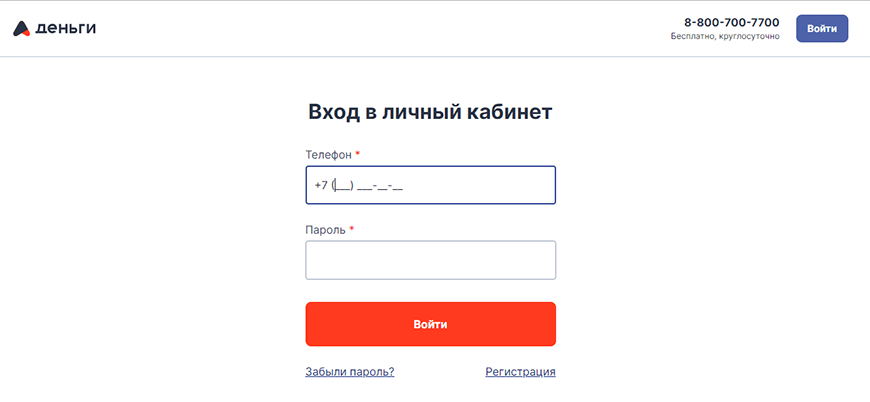Go to the "Регистрация" link
Viewport: 870px width, 402px height.
(520, 372)
